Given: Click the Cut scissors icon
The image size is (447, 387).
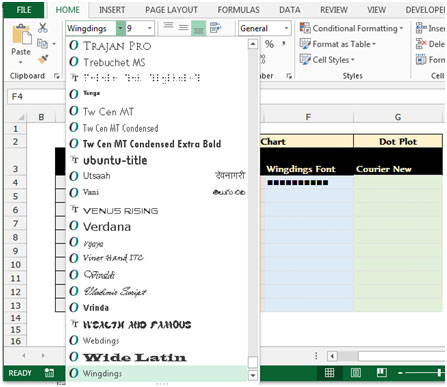Looking at the screenshot, I should [43, 28].
